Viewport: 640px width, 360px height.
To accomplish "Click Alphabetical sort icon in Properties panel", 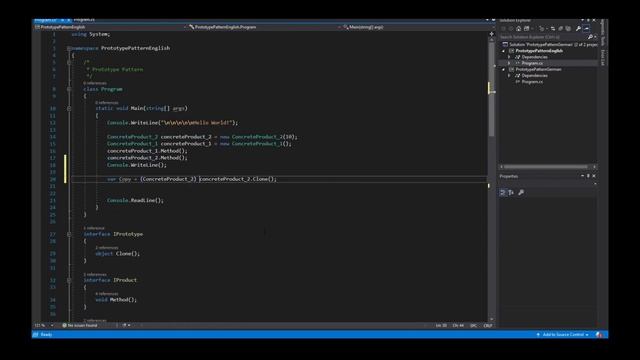I will [x=511, y=192].
